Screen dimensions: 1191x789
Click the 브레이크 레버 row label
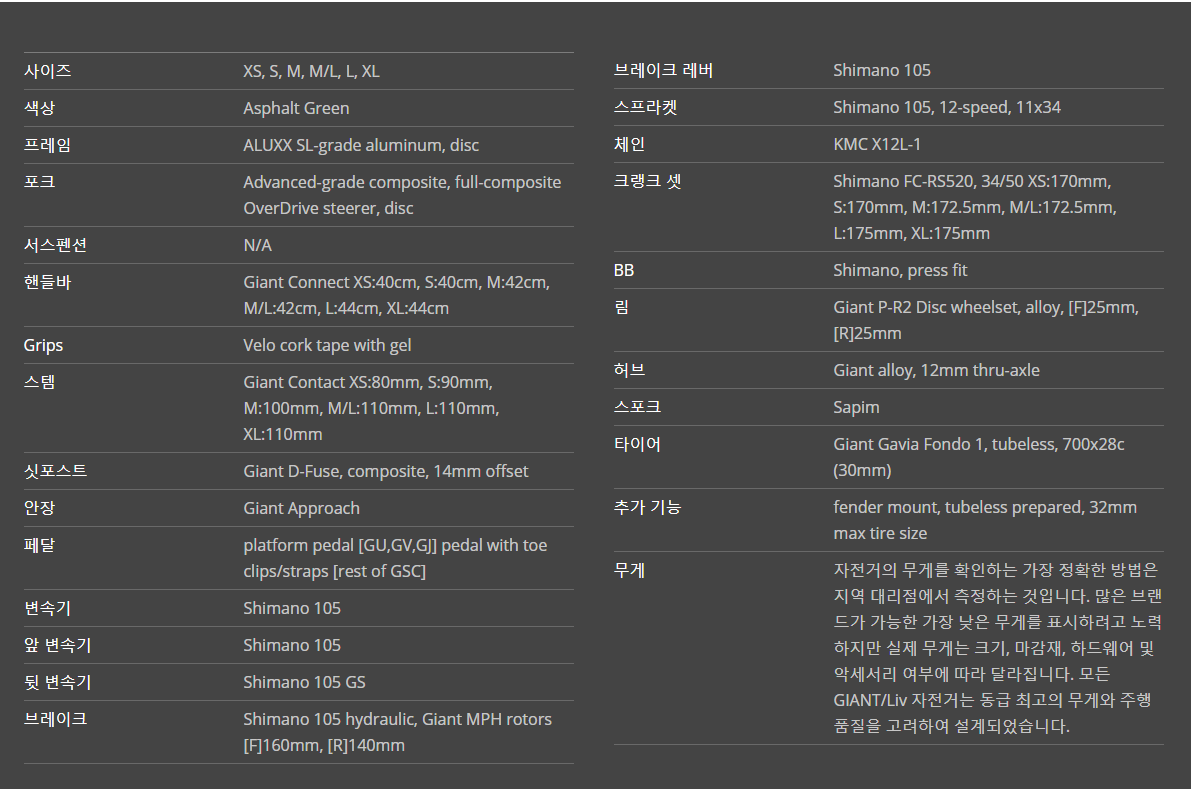(663, 71)
